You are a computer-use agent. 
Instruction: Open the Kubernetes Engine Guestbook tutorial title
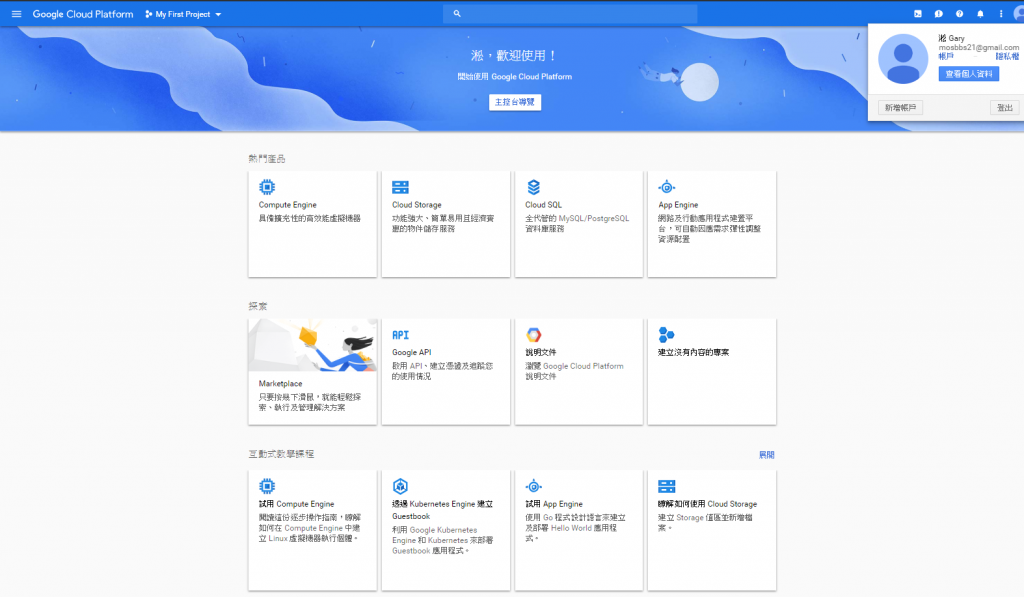442,509
